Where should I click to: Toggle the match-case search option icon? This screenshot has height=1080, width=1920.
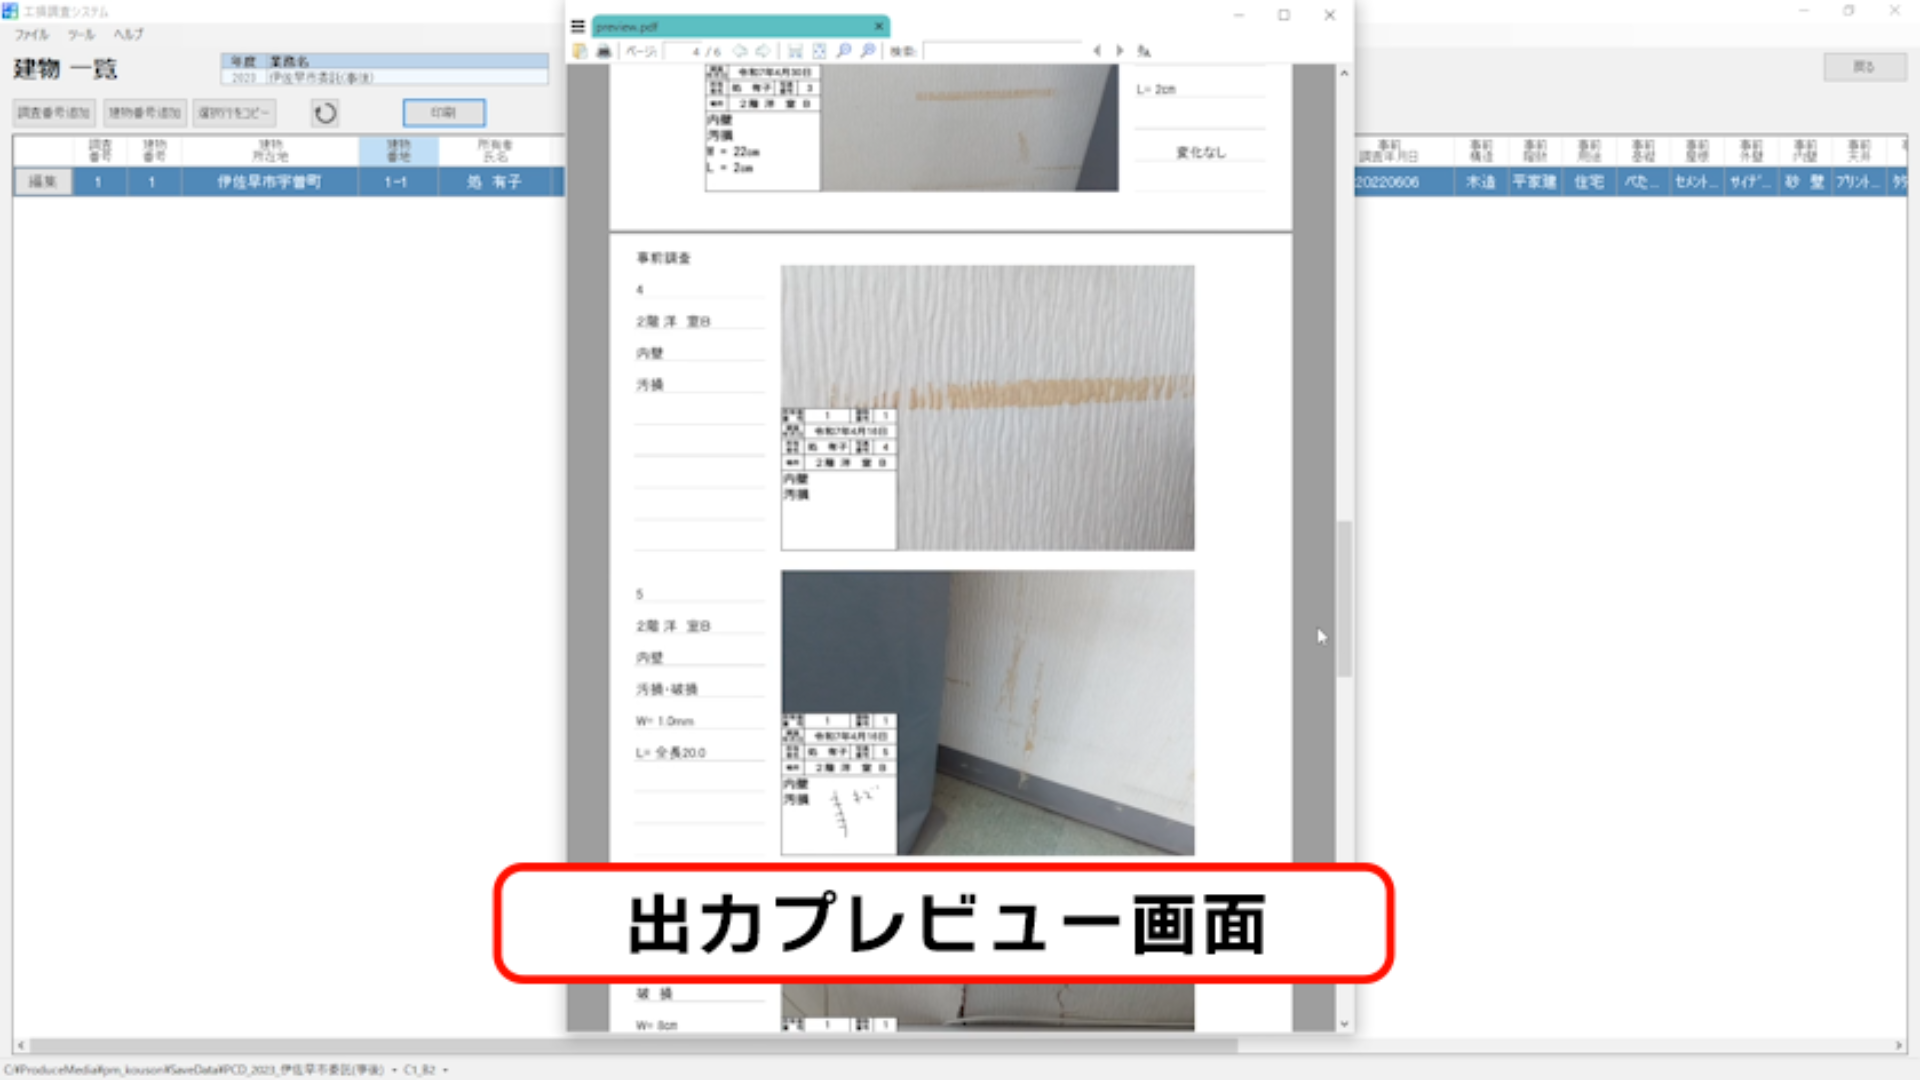coord(1144,51)
